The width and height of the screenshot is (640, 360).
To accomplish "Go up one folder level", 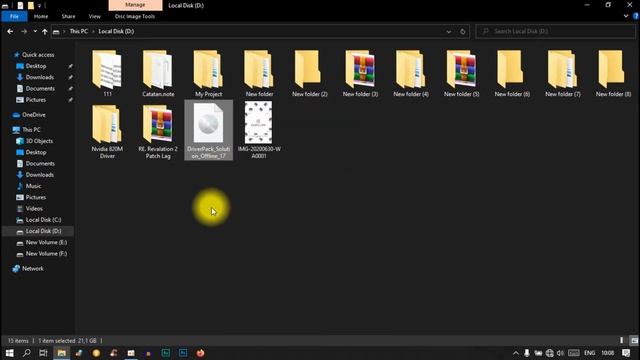I will 44,31.
